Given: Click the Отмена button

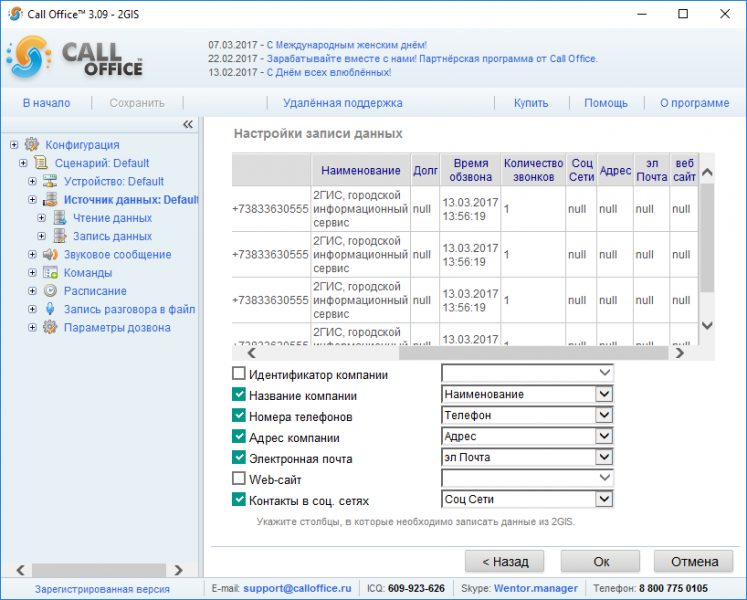Looking at the screenshot, I should click(x=694, y=561).
